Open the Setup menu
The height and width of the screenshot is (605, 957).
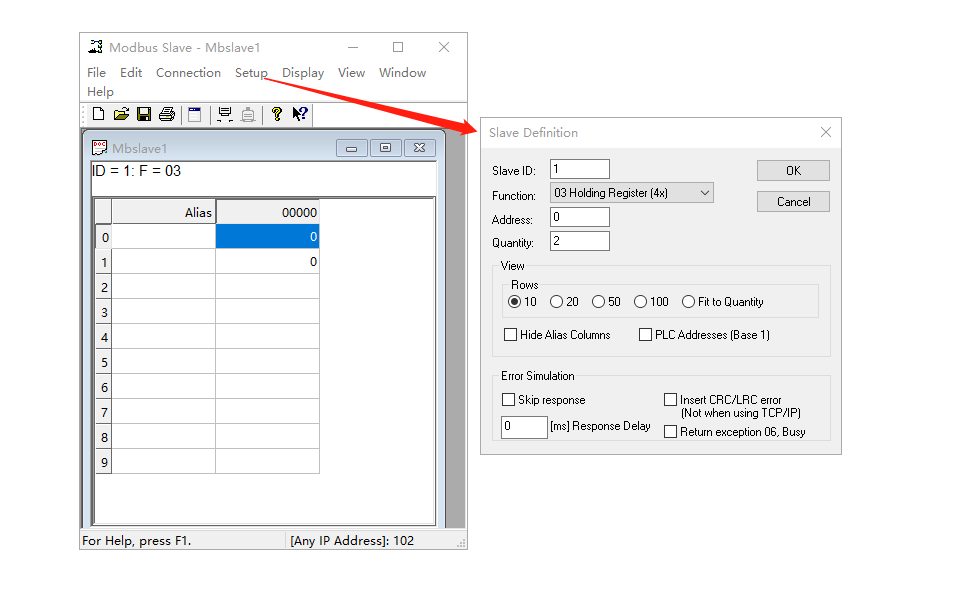(x=251, y=73)
